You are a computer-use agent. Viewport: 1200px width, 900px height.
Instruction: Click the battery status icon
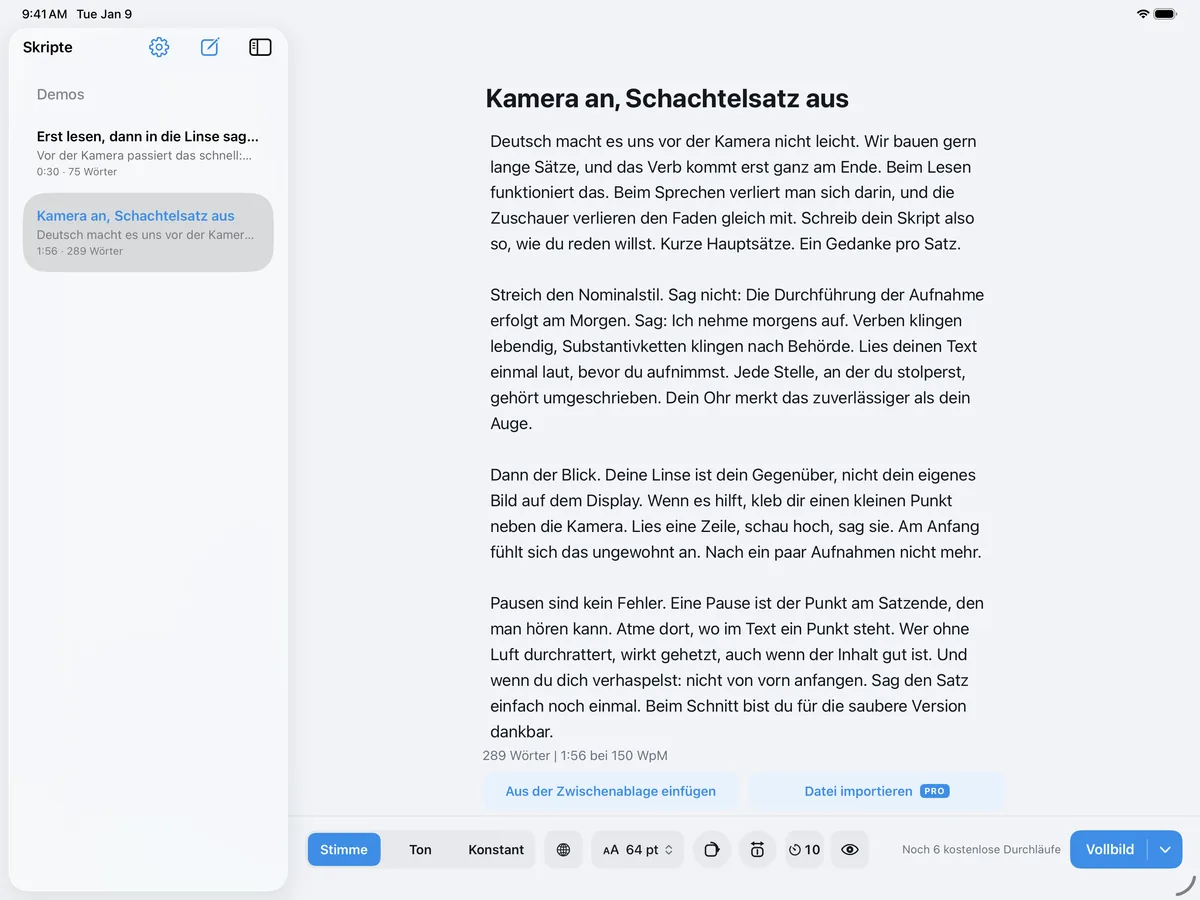(x=1166, y=14)
